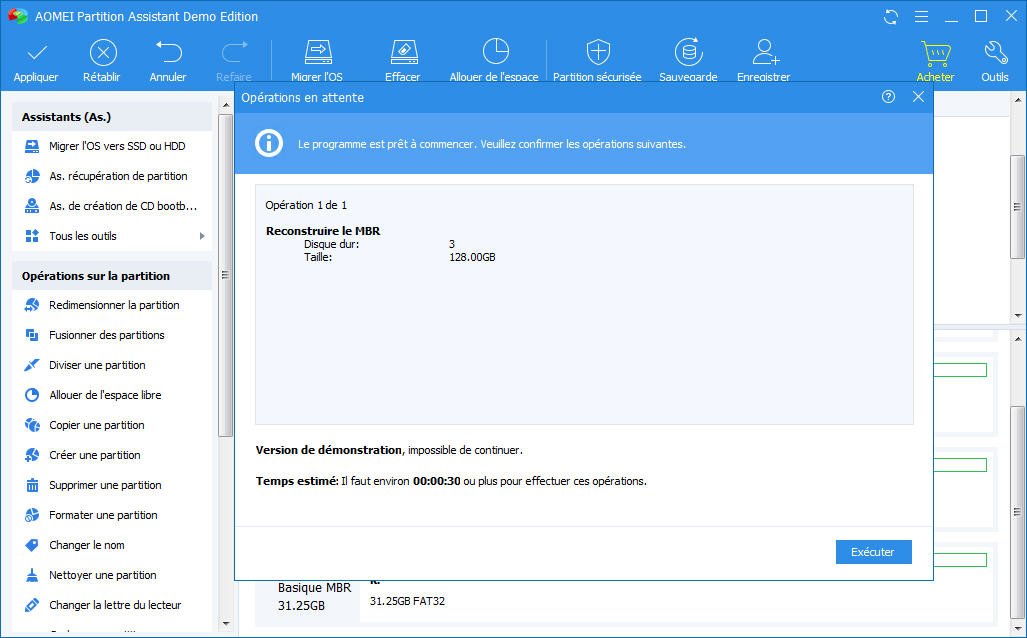The width and height of the screenshot is (1027, 638).
Task: Click the Acheter shopping cart icon
Action: click(x=935, y=53)
